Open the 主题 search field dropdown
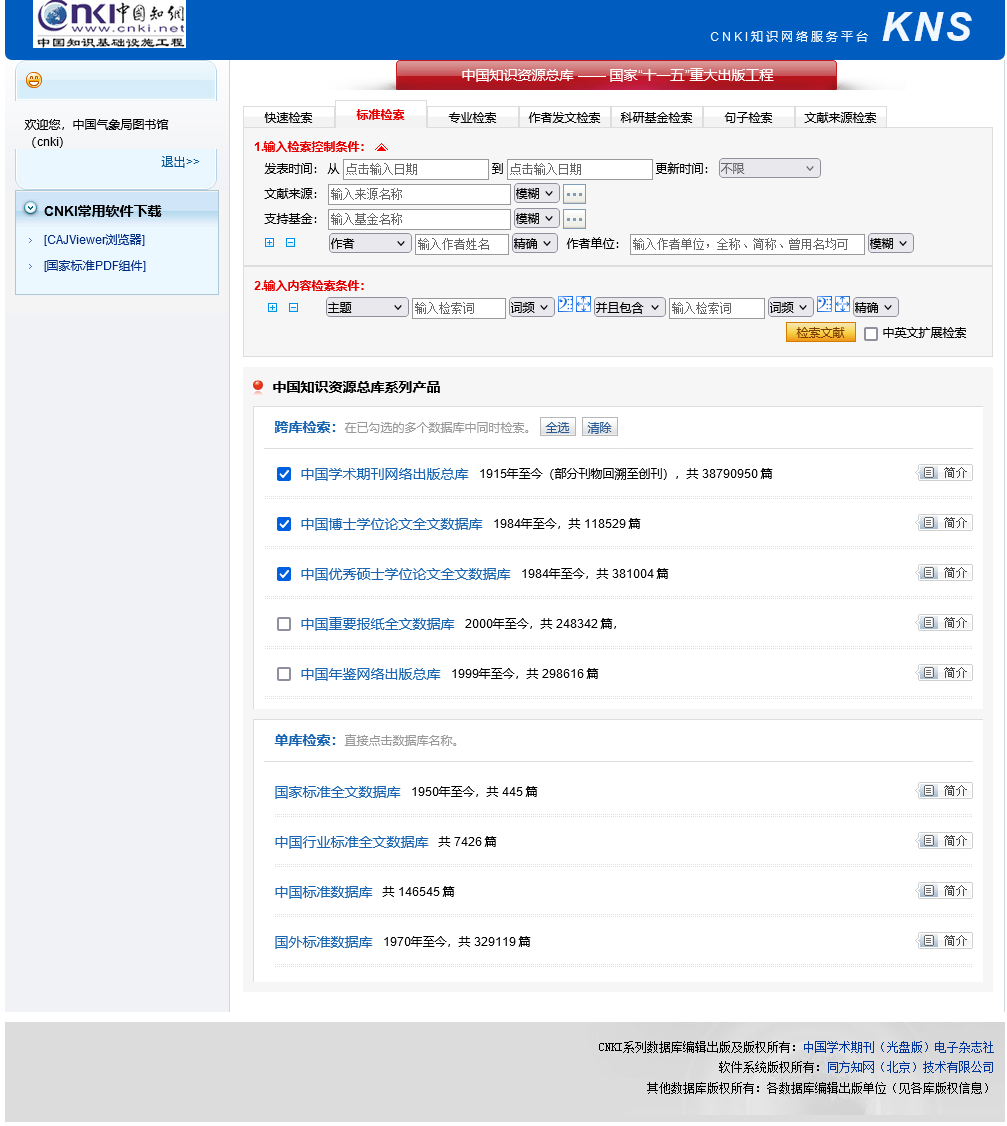Viewport: 1007px width, 1126px height. (x=366, y=307)
